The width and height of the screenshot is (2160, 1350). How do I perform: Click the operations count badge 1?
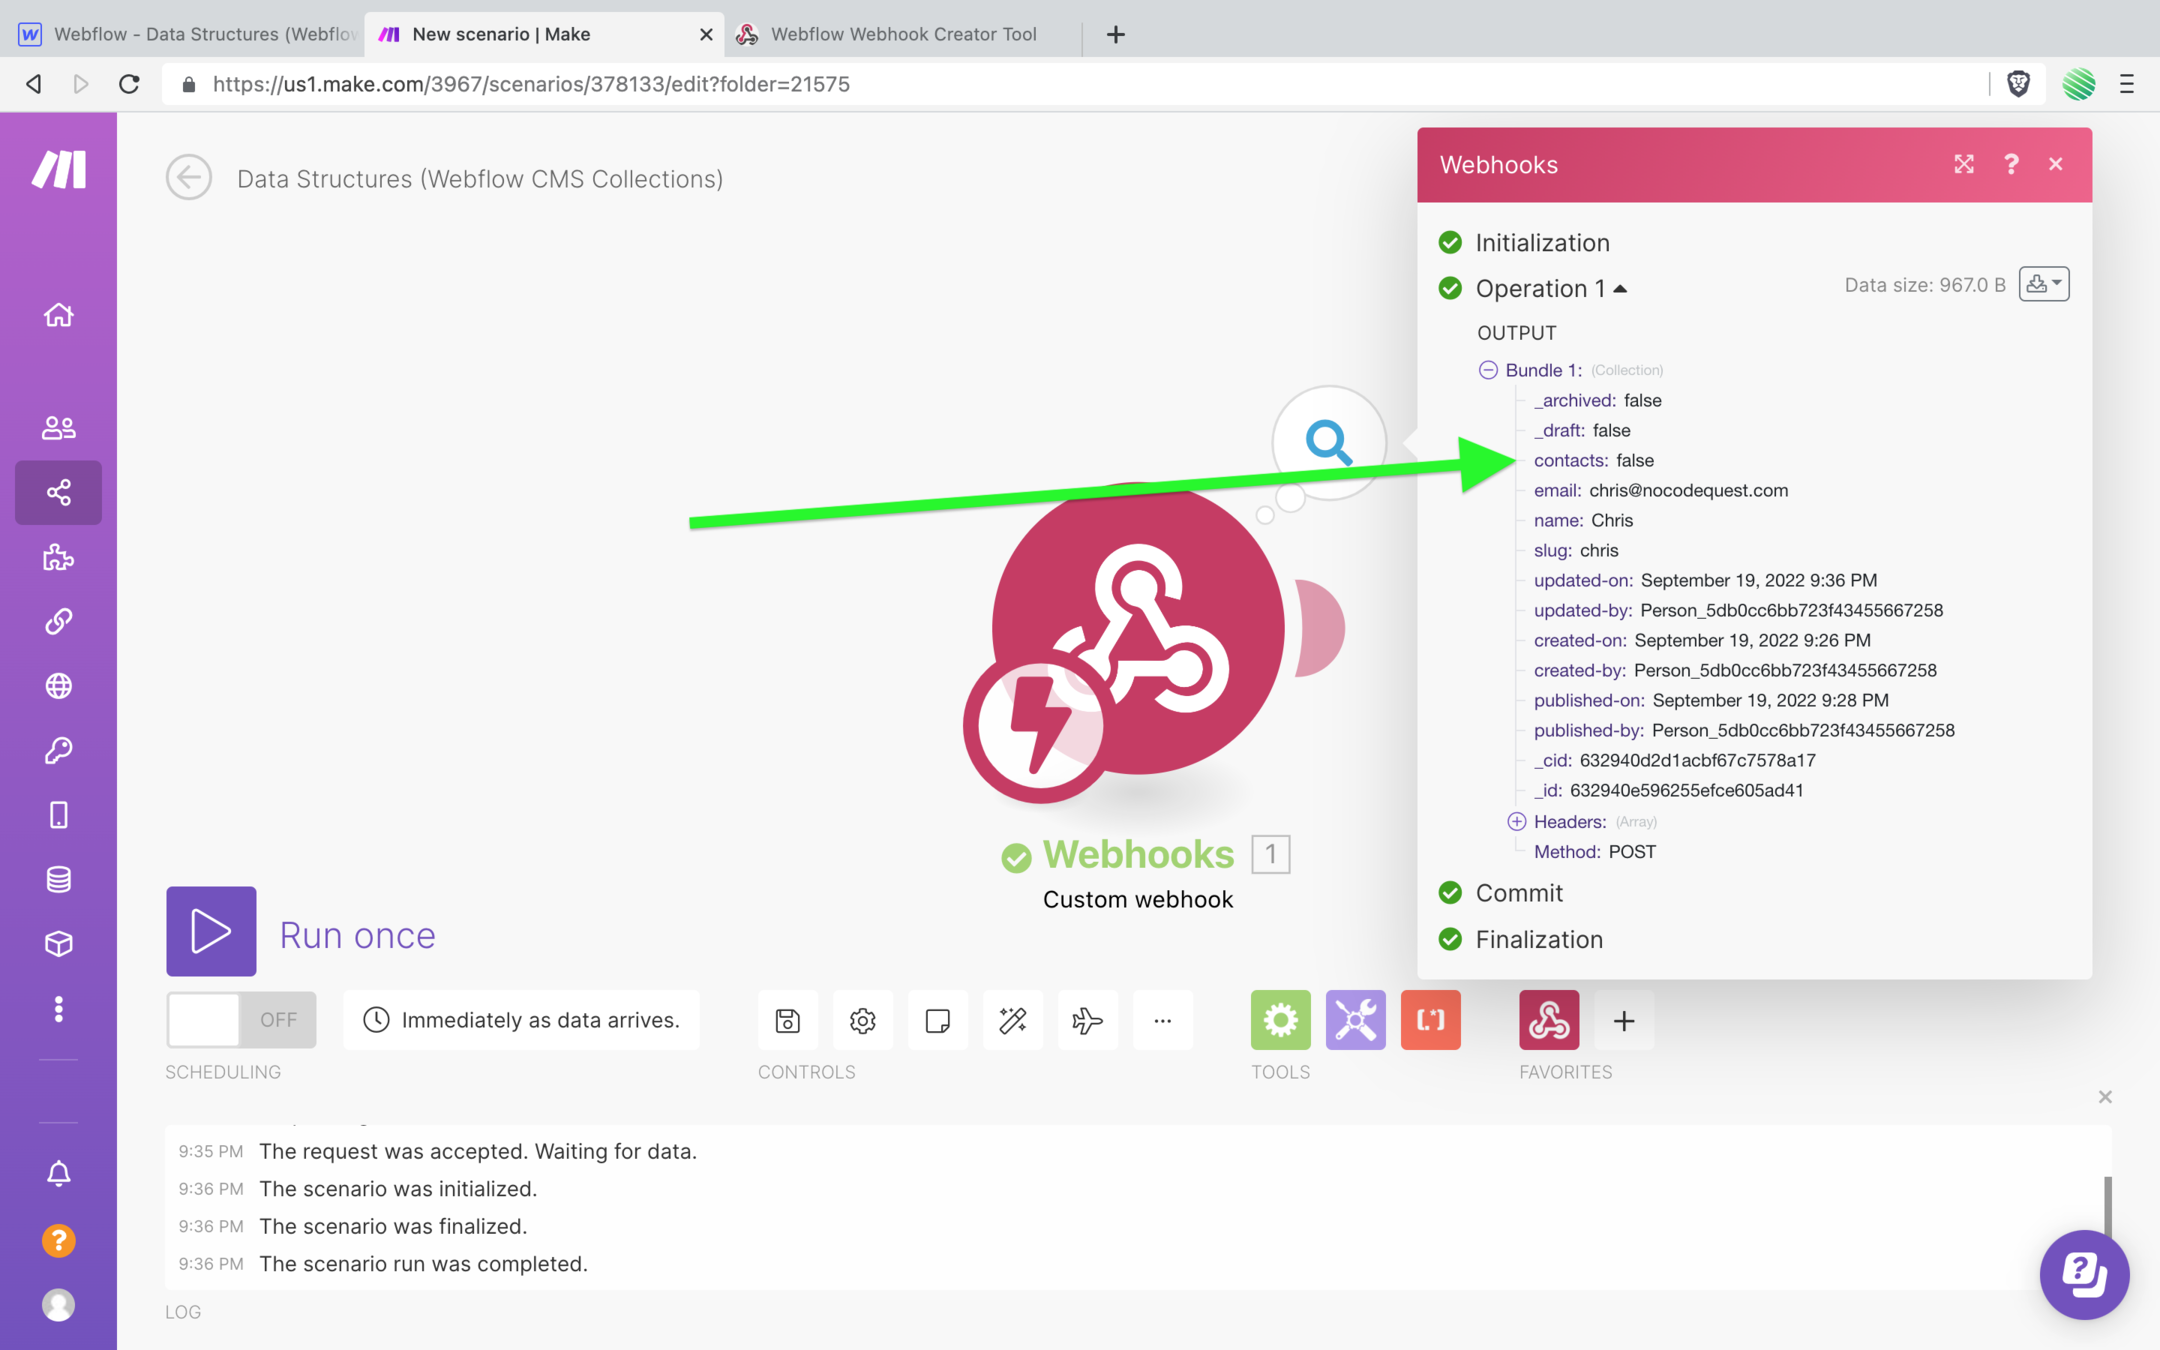click(x=1270, y=854)
